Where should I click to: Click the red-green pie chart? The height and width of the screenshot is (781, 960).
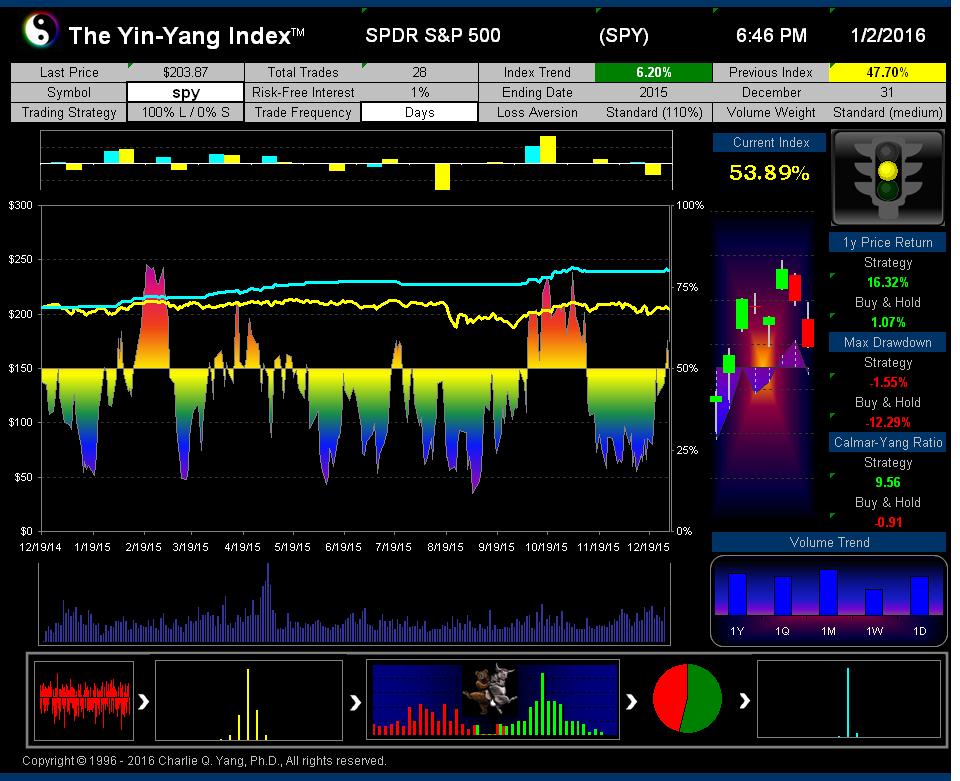[x=688, y=698]
